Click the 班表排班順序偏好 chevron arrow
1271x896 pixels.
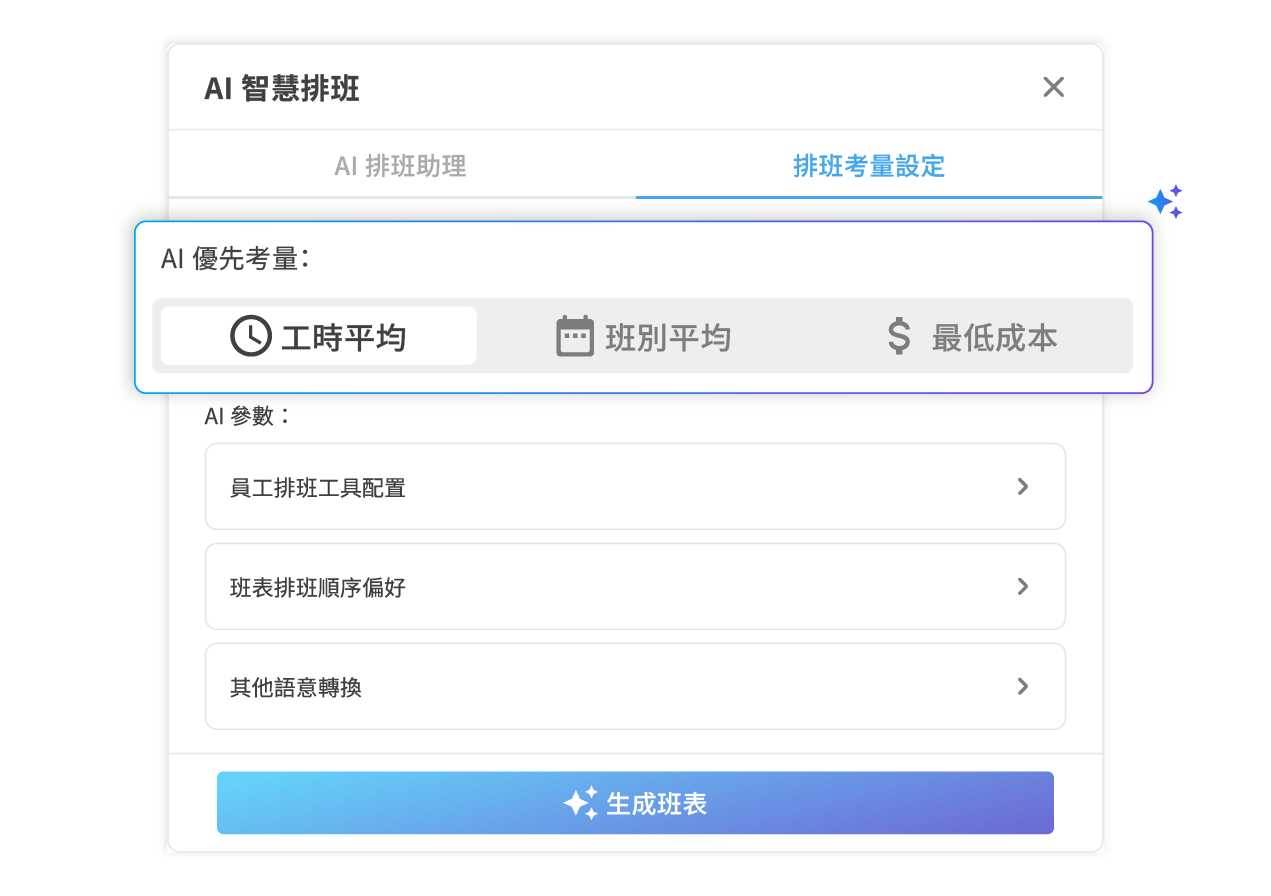coord(1022,587)
